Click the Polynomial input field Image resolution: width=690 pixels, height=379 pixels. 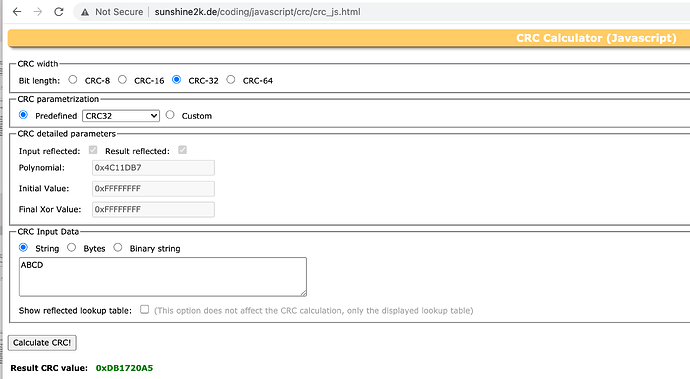click(153, 168)
